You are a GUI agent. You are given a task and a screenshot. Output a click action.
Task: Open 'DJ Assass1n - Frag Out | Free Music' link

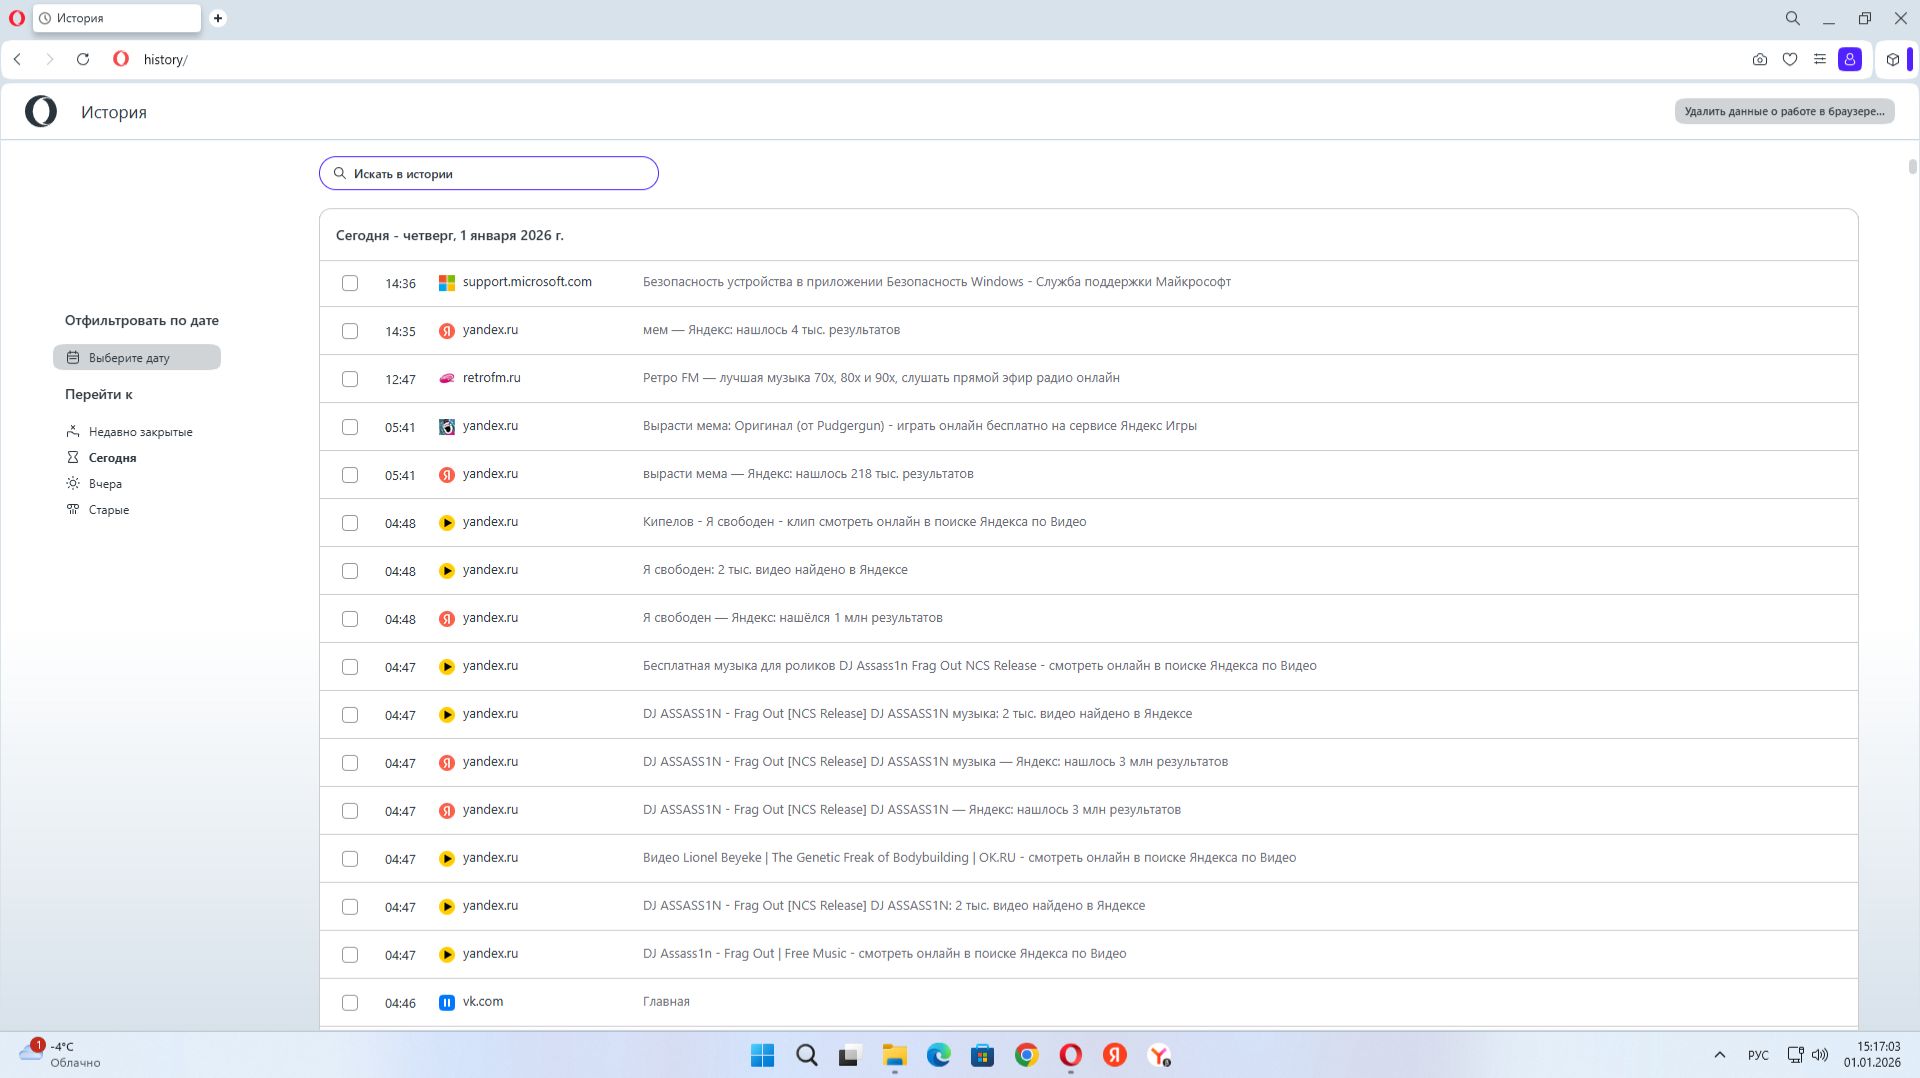884,954
